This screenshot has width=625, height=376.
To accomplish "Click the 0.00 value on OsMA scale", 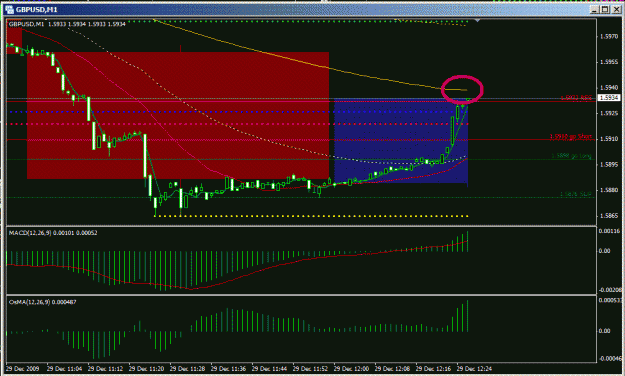I will [604, 331].
